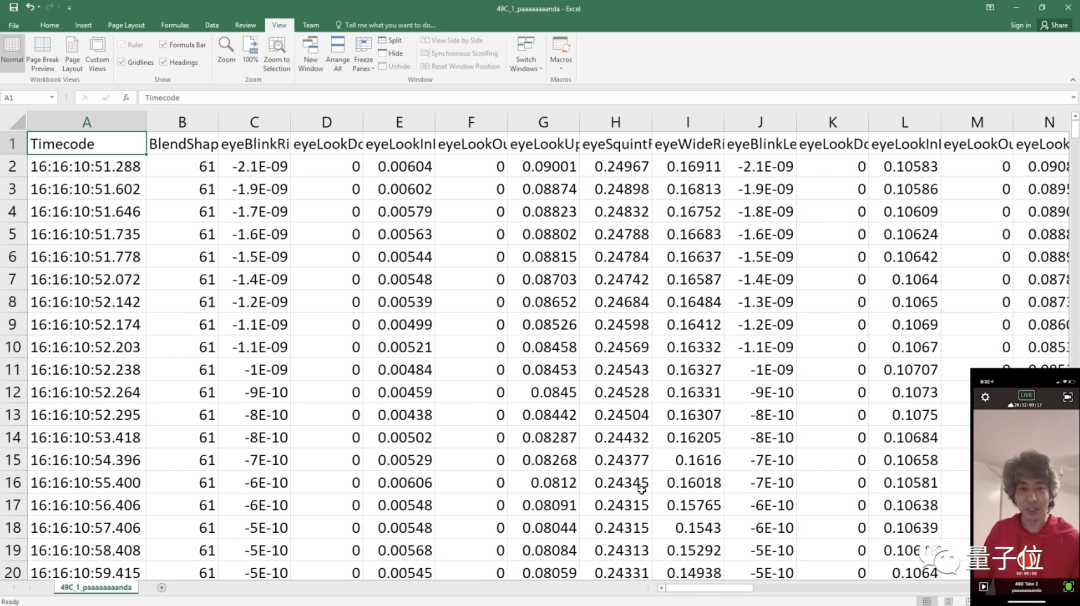Select the 49C_1_paaaaaaanda sheet tab

(96, 587)
